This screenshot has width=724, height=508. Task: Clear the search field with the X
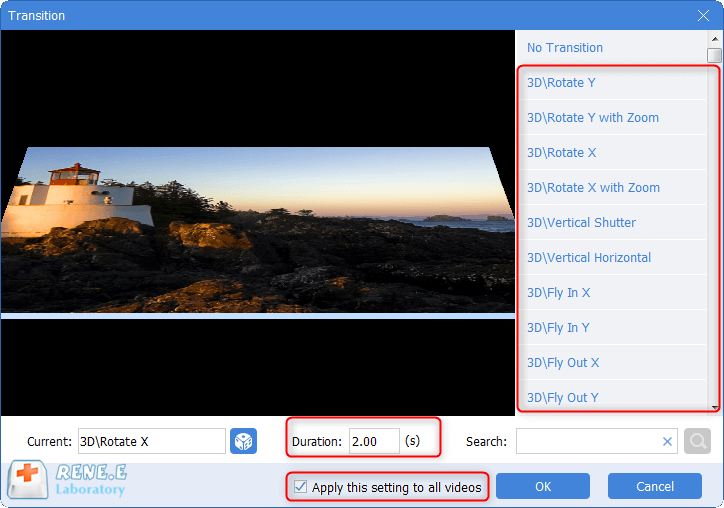click(667, 441)
